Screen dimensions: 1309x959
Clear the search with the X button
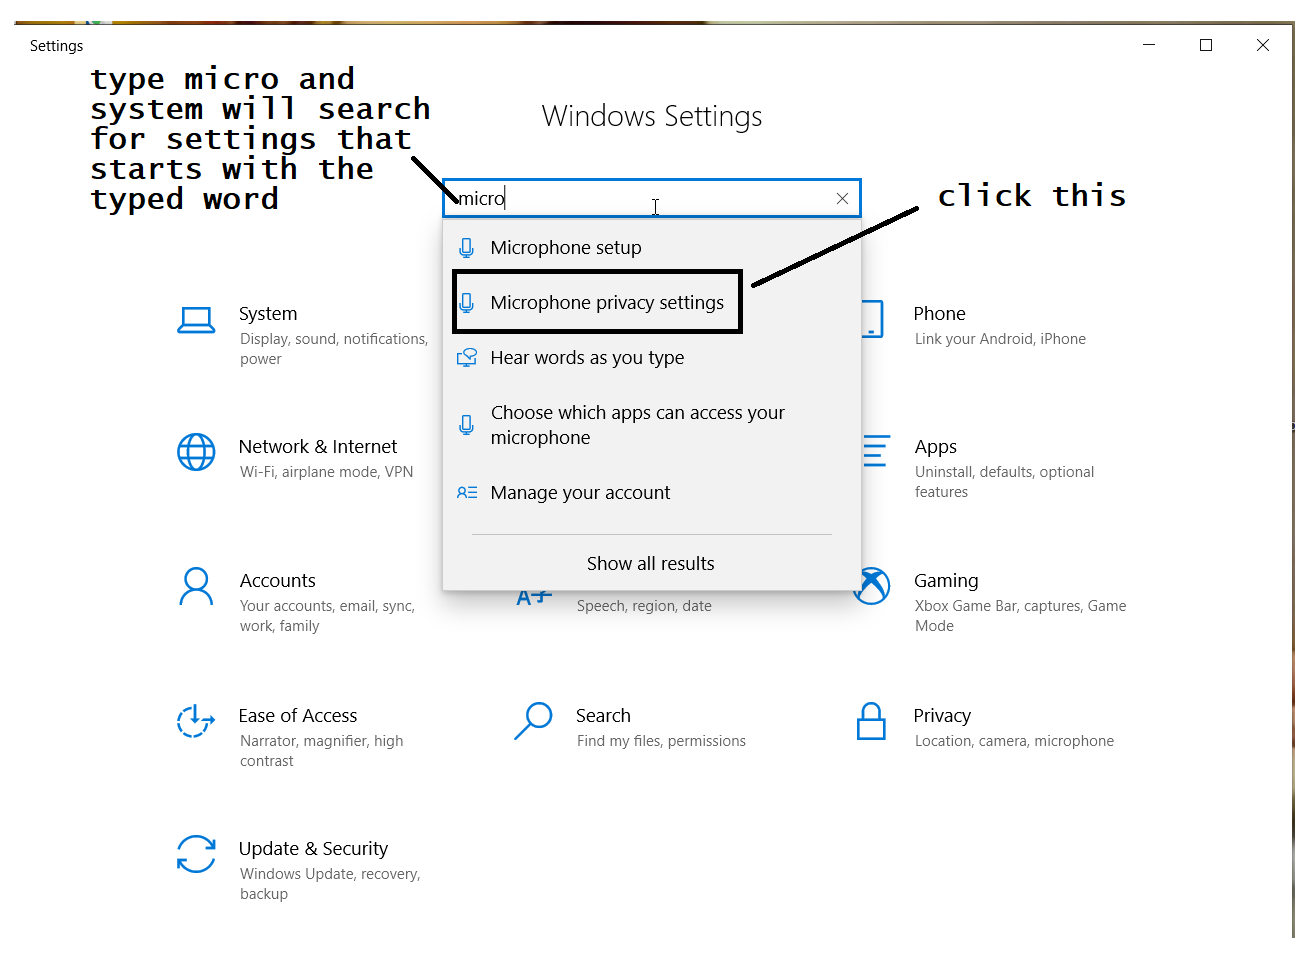coord(842,198)
